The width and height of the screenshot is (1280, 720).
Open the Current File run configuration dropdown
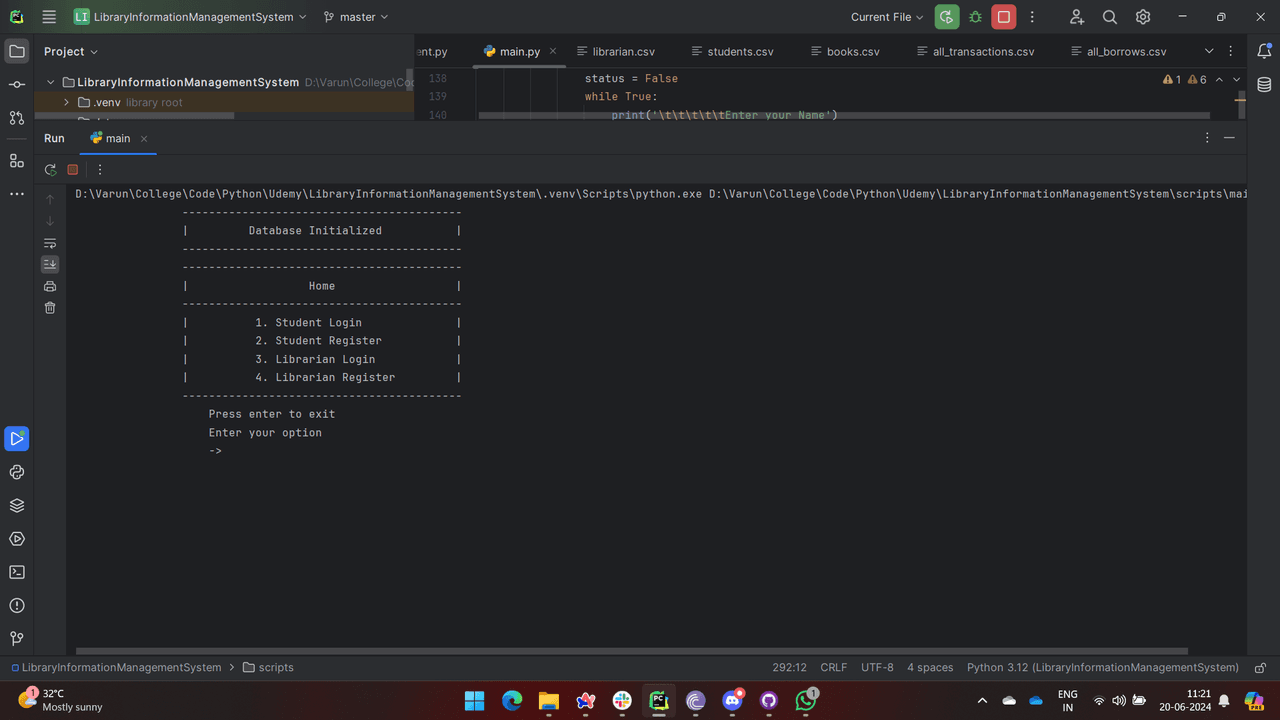click(x=887, y=17)
